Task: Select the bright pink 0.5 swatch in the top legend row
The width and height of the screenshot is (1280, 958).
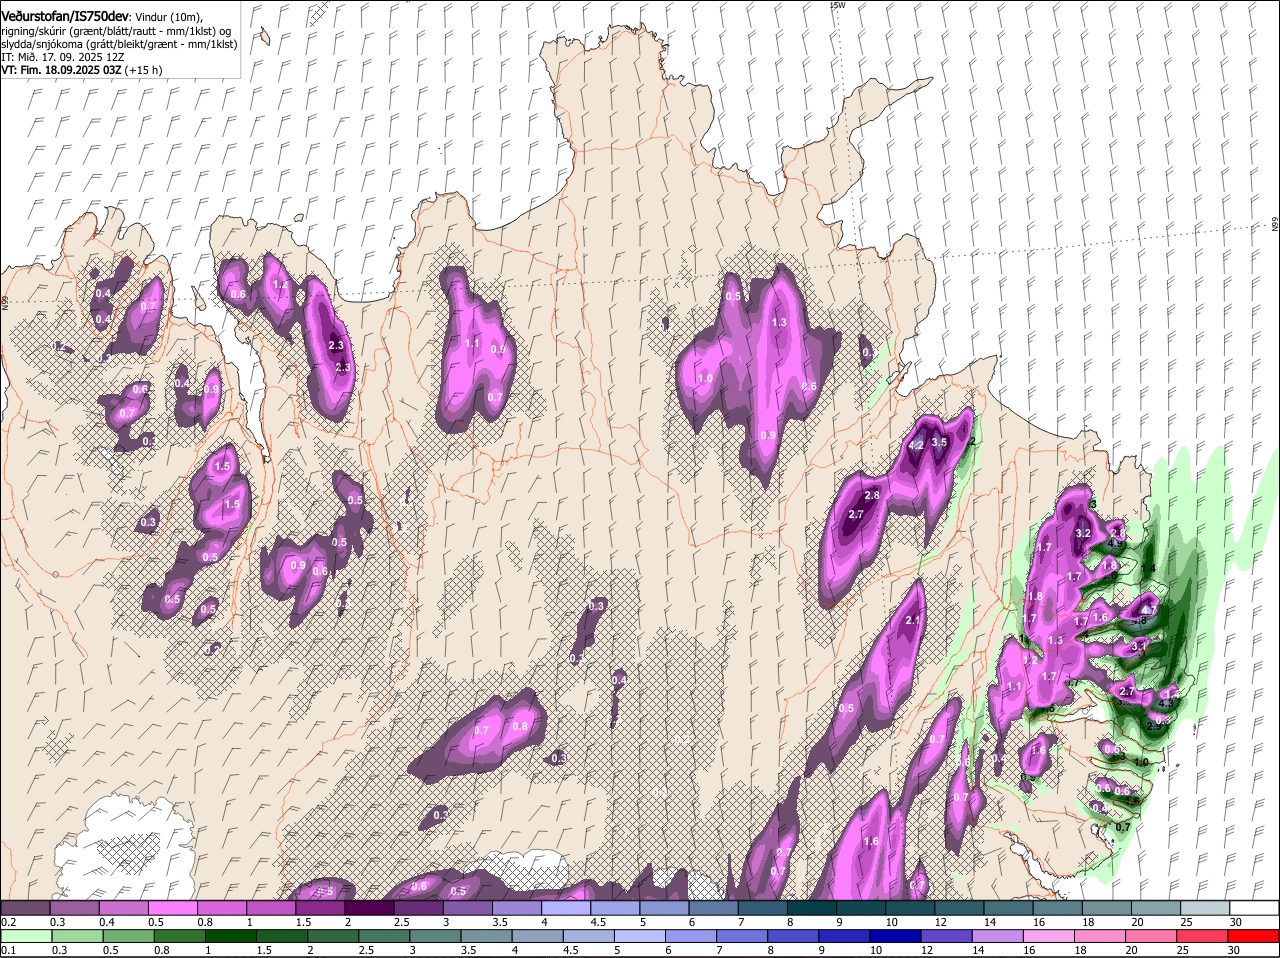Action: click(173, 908)
